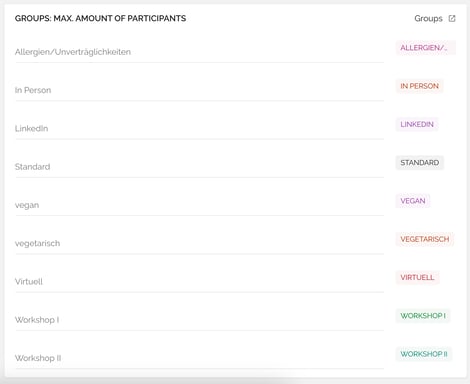
Task: Select the STANDARD group tag
Action: [x=420, y=163]
